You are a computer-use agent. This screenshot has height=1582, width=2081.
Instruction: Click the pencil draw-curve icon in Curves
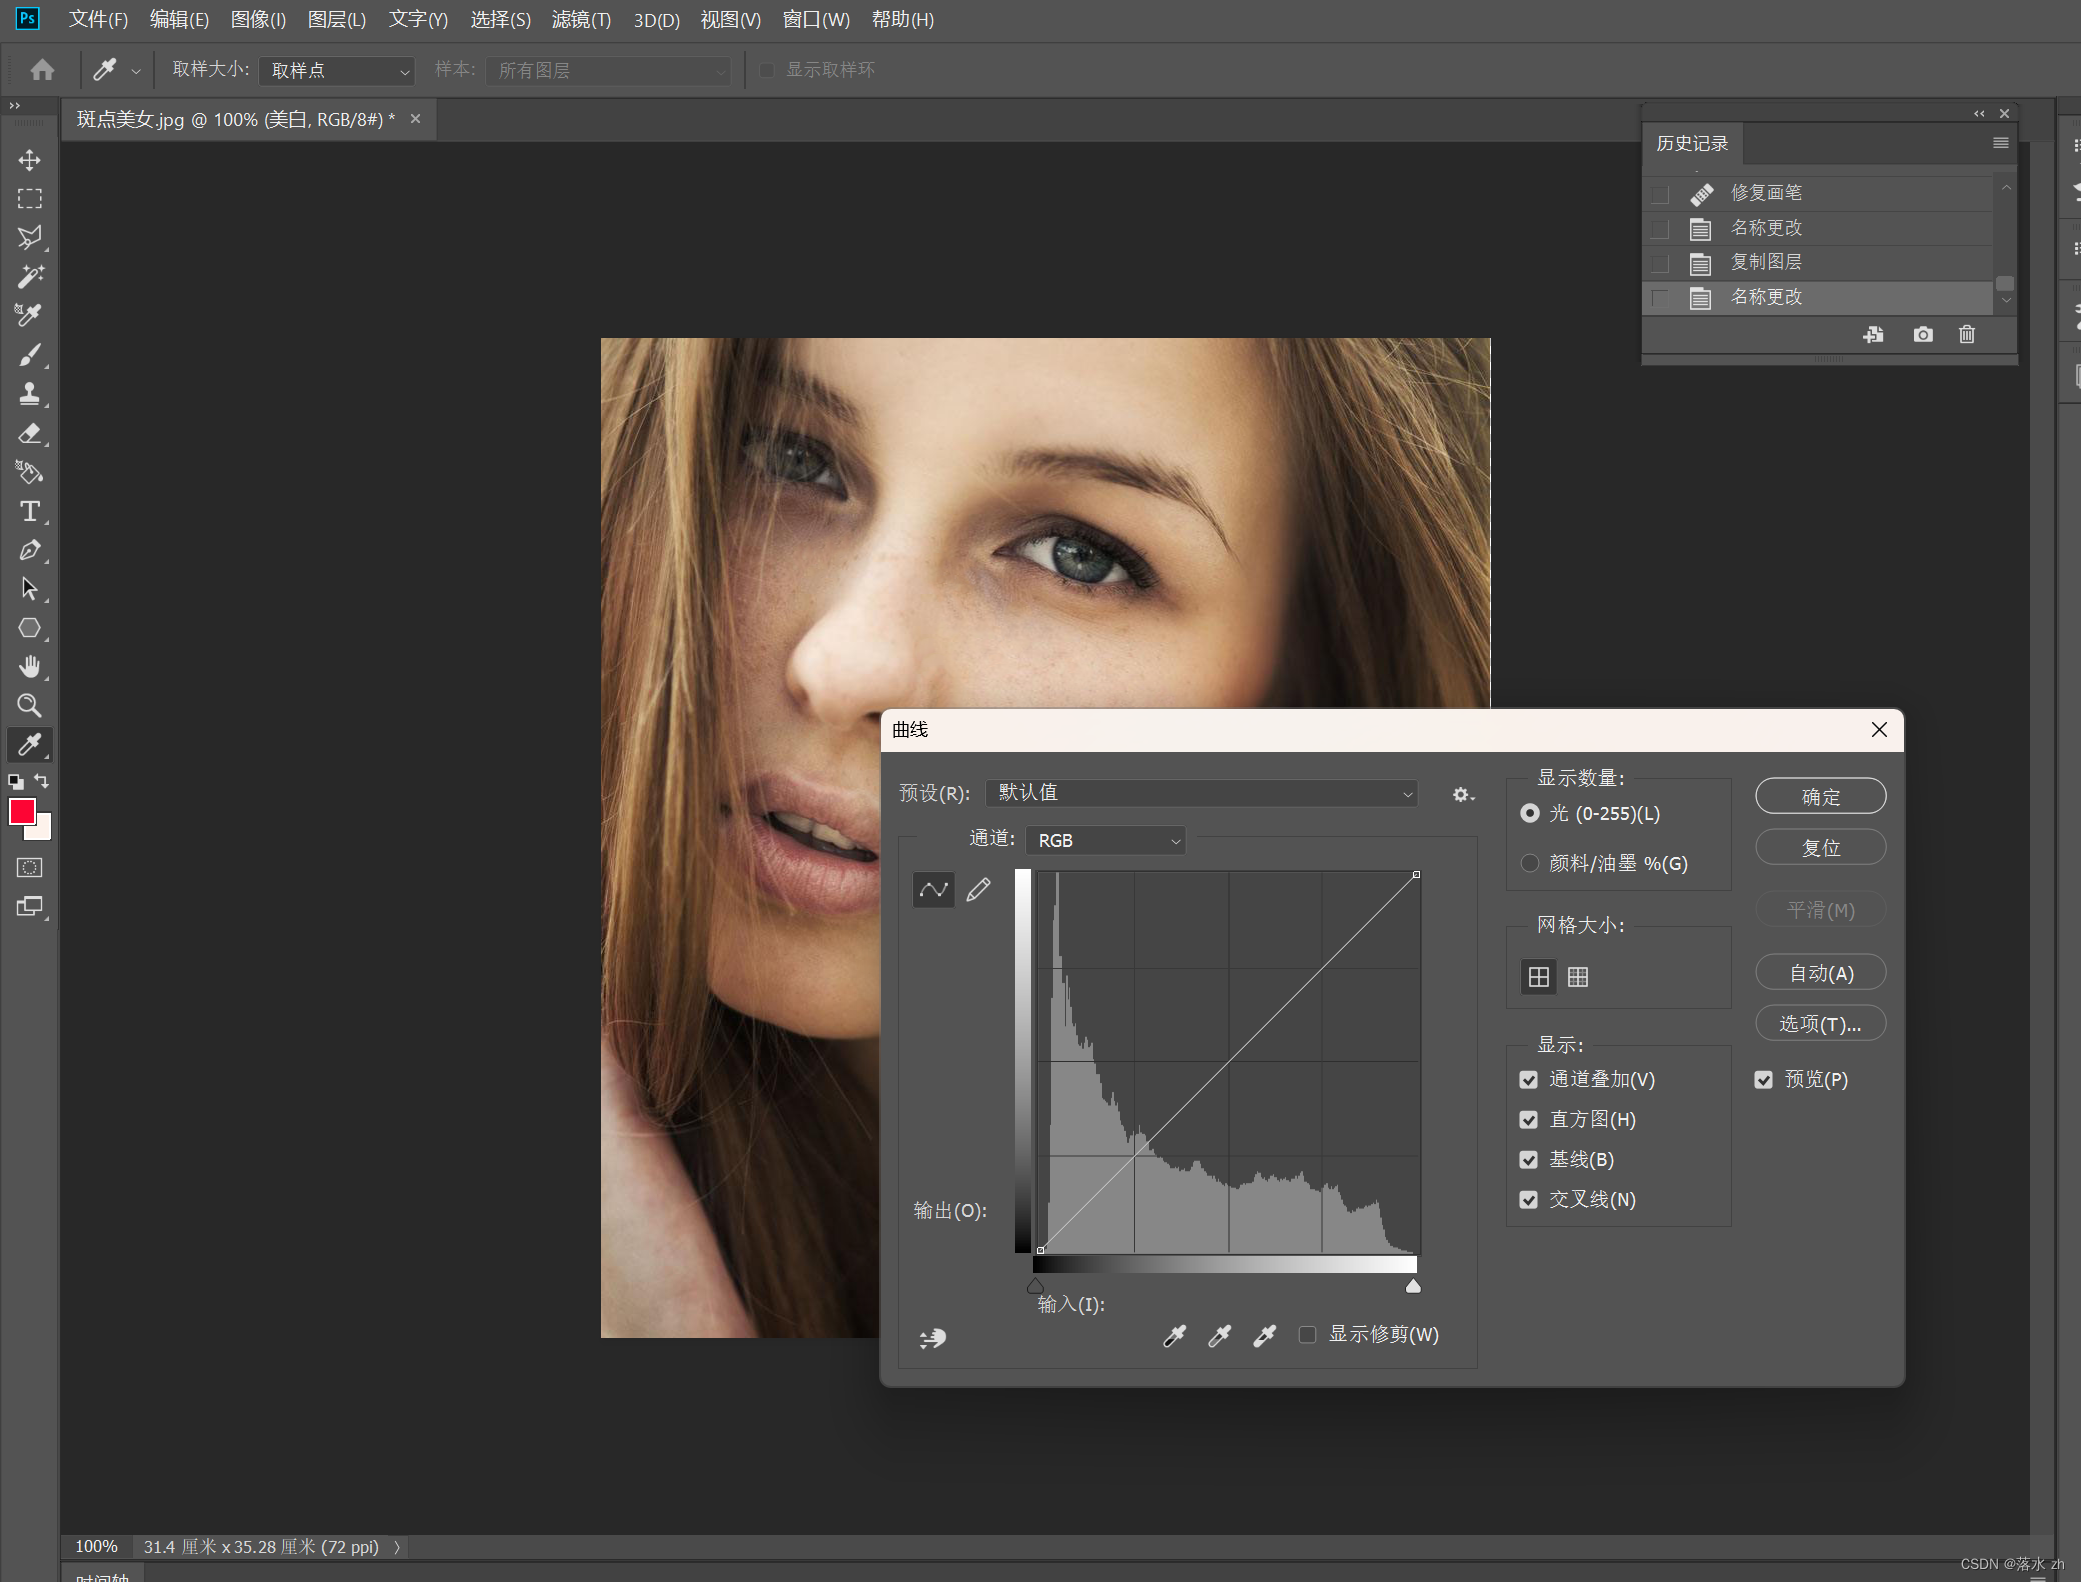(x=978, y=889)
